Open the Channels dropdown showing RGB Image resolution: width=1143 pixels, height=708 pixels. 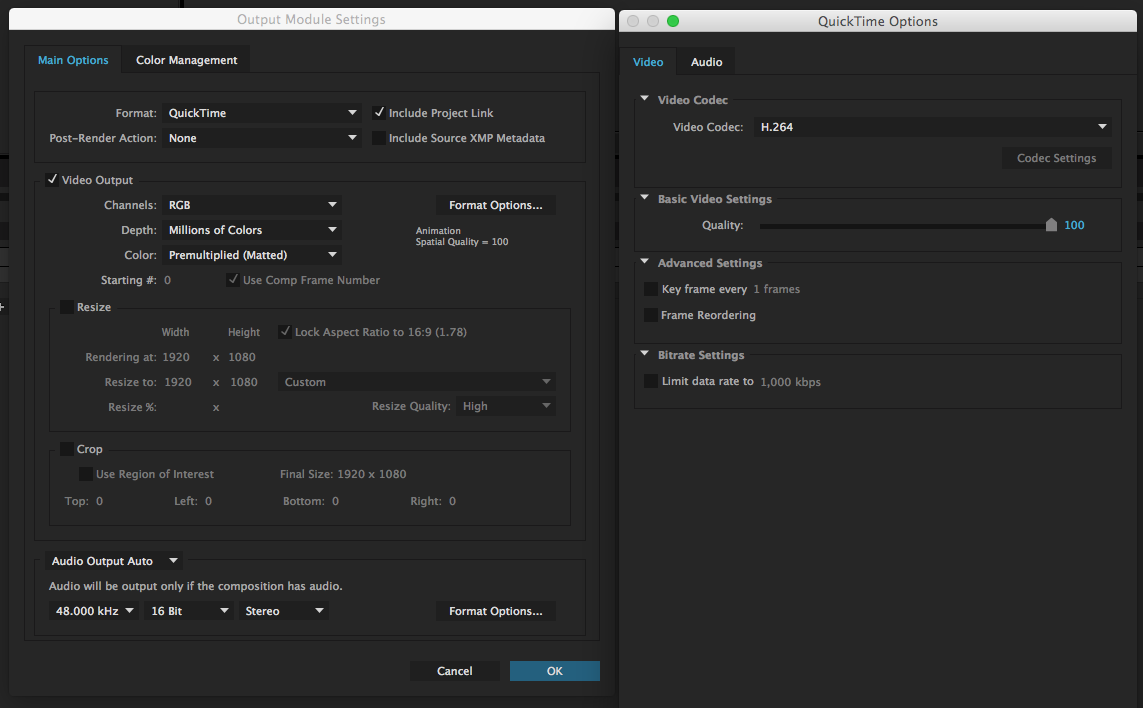251,205
